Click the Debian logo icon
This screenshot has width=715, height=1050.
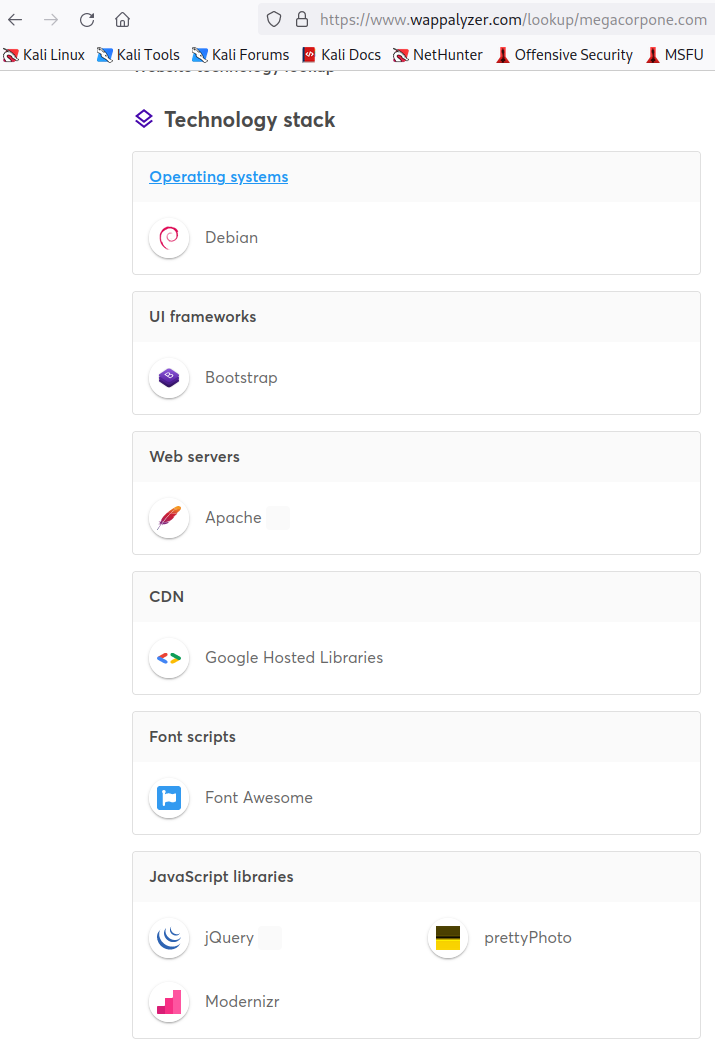[169, 238]
